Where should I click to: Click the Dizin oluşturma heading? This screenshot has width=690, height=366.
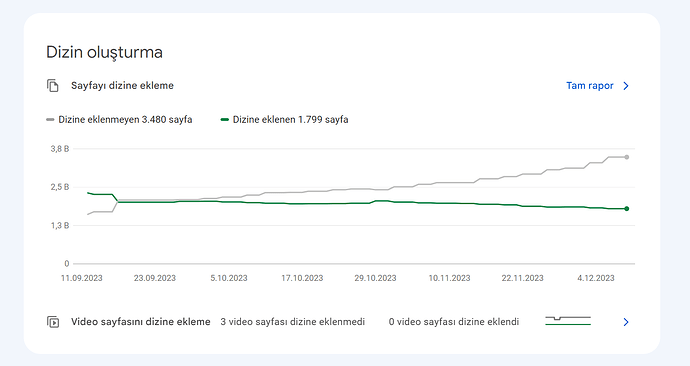point(104,52)
